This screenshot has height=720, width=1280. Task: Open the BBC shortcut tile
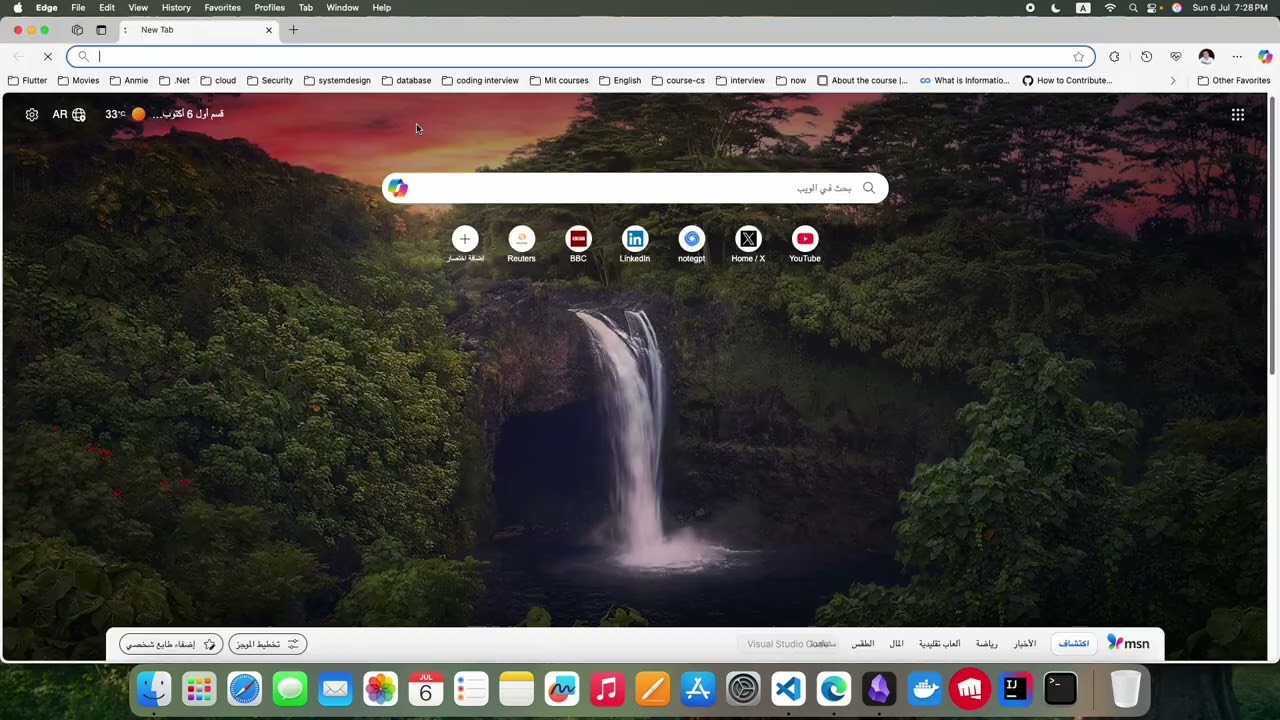pos(578,245)
